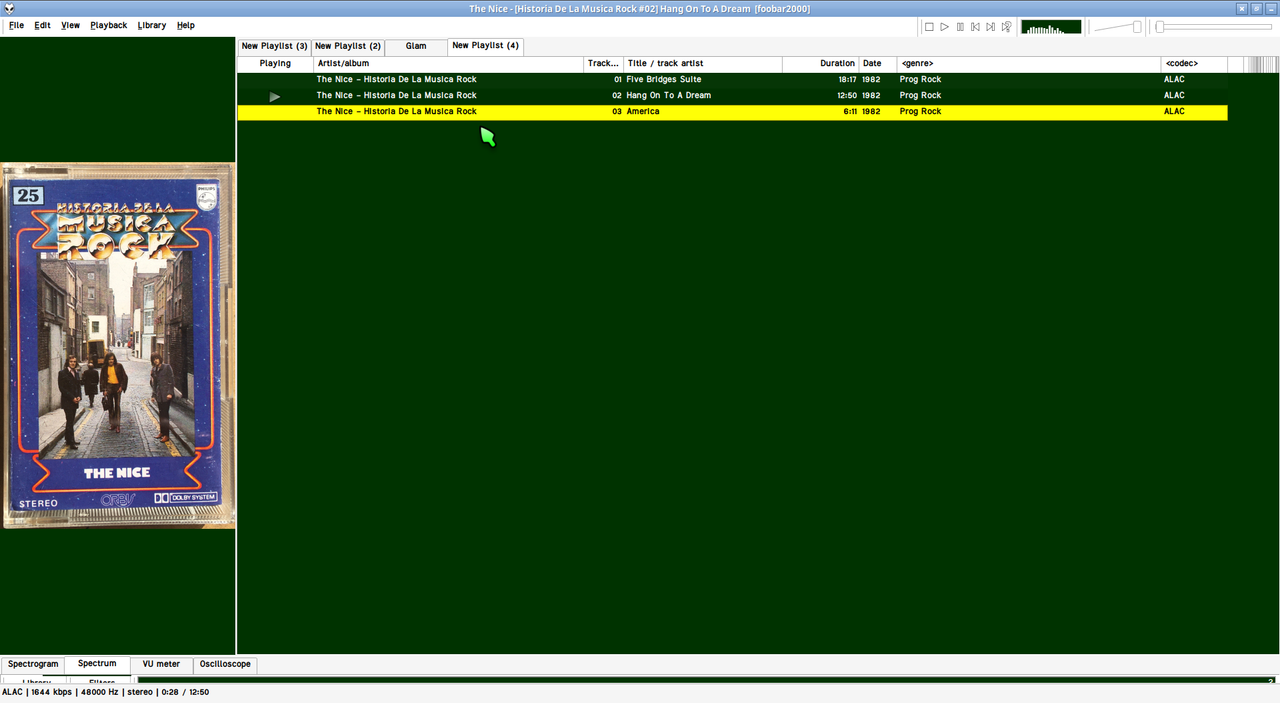This screenshot has height=703, width=1280.
Task: Click the Play button in toolbar
Action: click(x=944, y=27)
